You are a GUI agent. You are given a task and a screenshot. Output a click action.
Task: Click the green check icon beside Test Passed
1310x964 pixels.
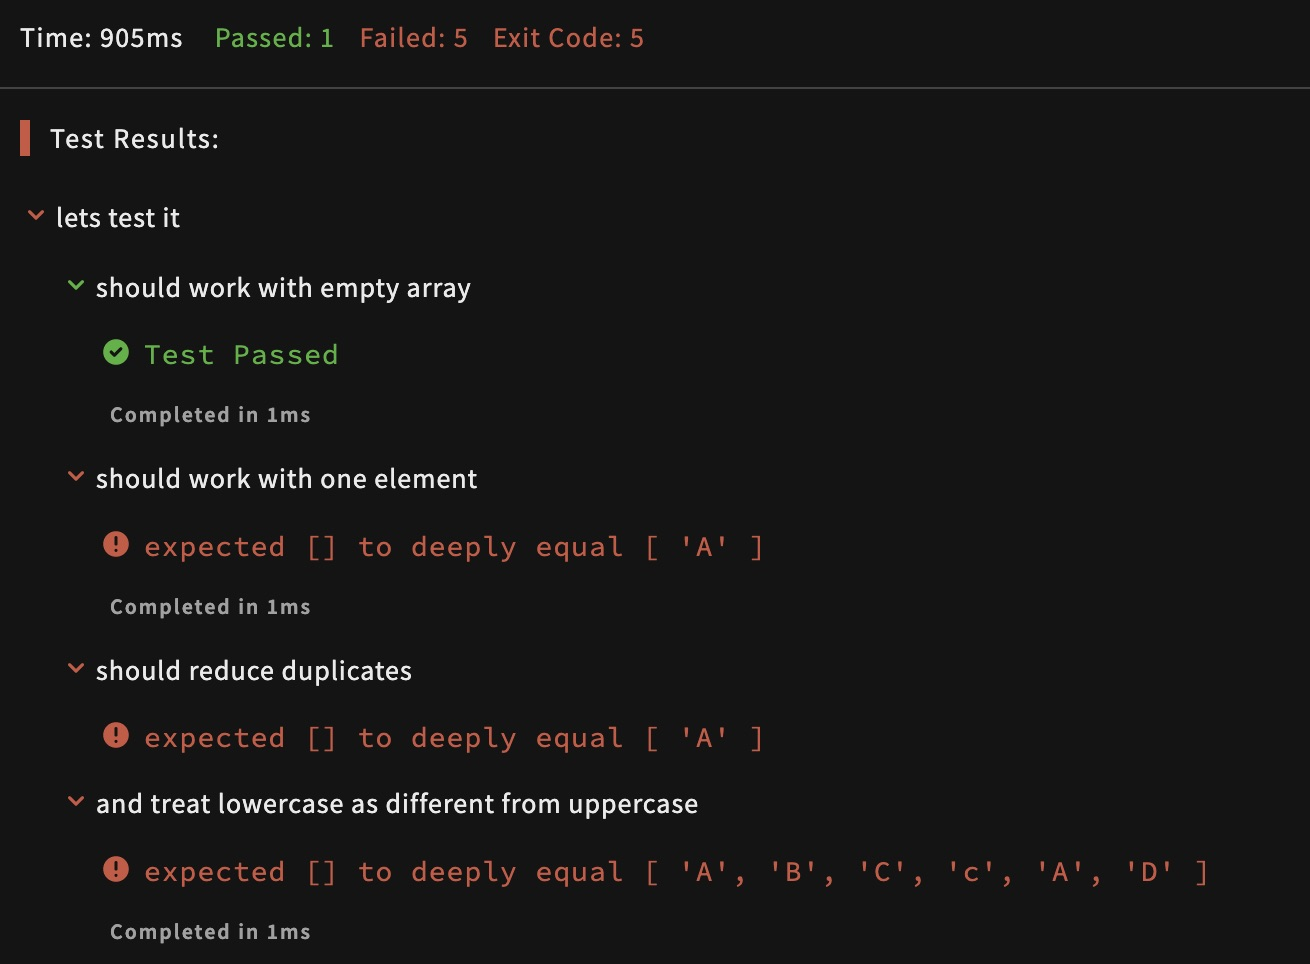coord(116,353)
